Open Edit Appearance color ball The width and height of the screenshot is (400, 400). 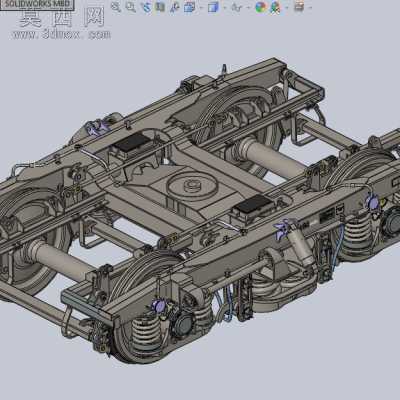(x=261, y=7)
